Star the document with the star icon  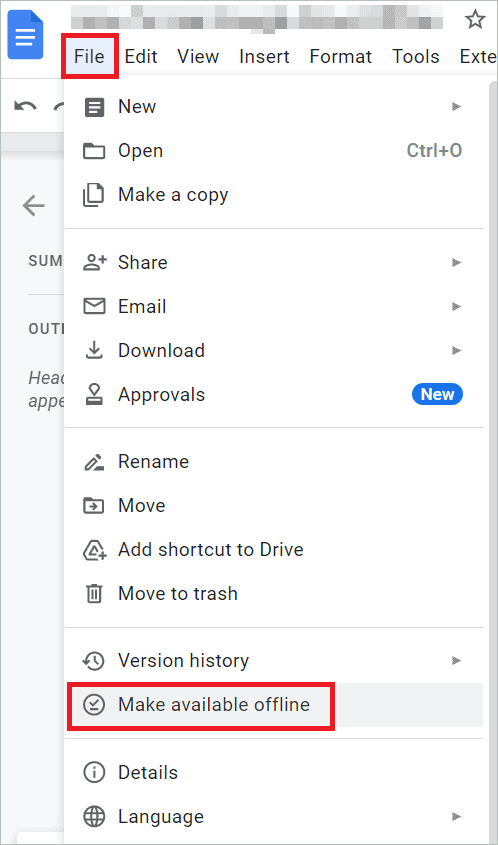pyautogui.click(x=475, y=20)
